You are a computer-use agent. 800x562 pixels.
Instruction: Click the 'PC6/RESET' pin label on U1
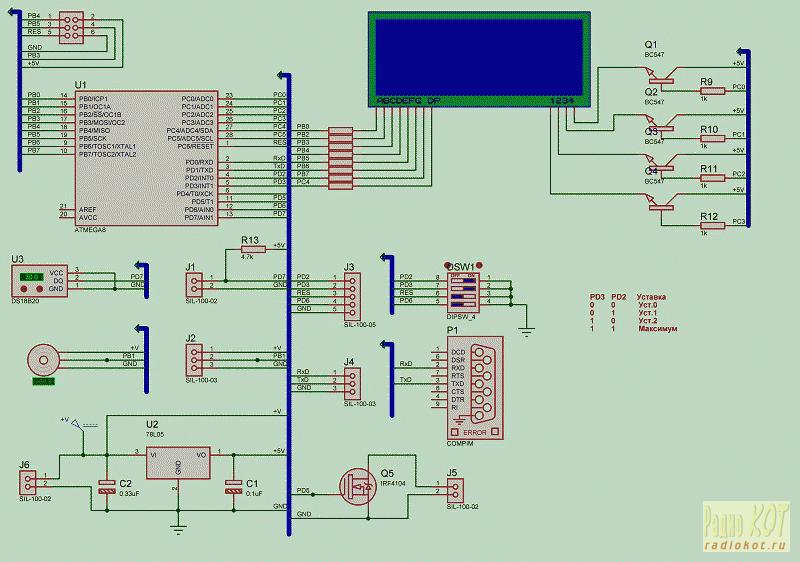pyautogui.click(x=195, y=146)
